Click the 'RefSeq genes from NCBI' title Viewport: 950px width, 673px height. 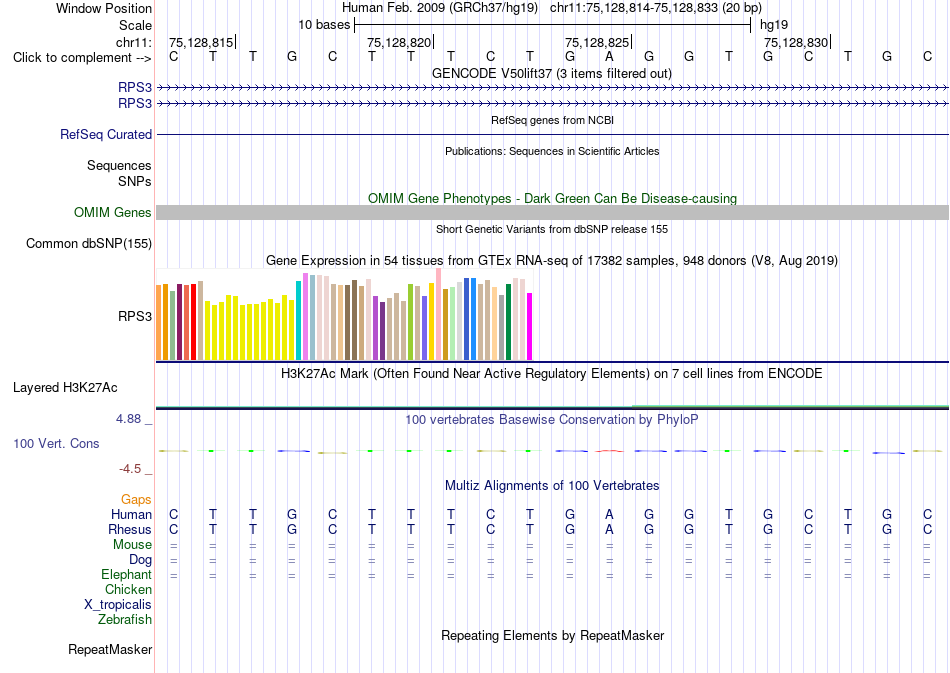[x=552, y=120]
